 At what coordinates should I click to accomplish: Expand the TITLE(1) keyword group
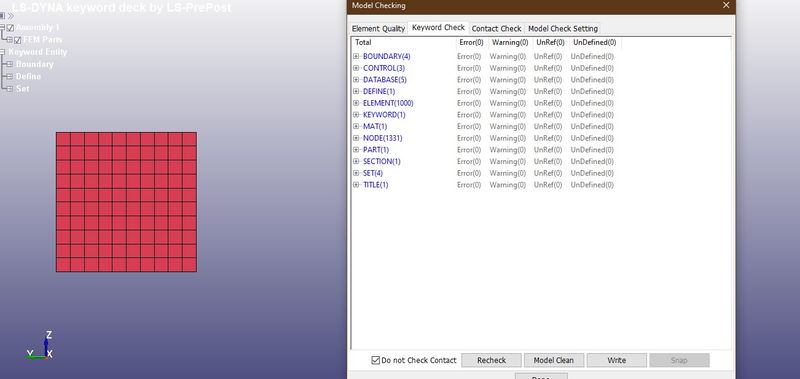356,185
